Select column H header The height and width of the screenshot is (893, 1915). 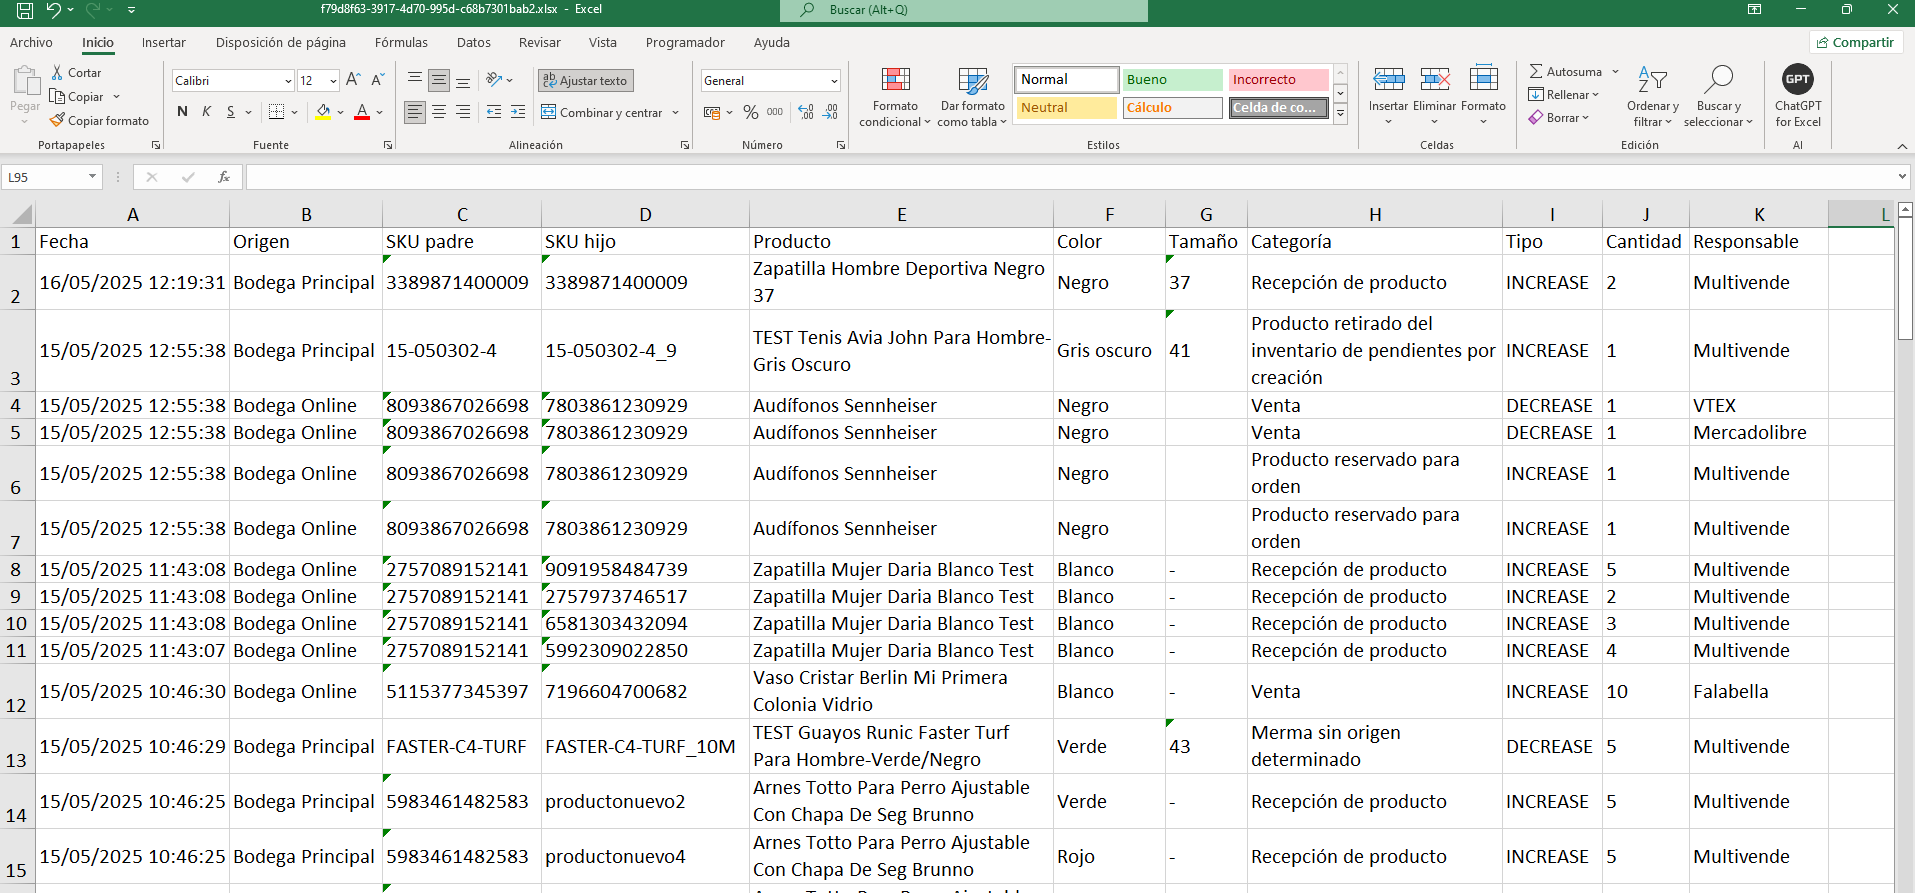(1375, 214)
